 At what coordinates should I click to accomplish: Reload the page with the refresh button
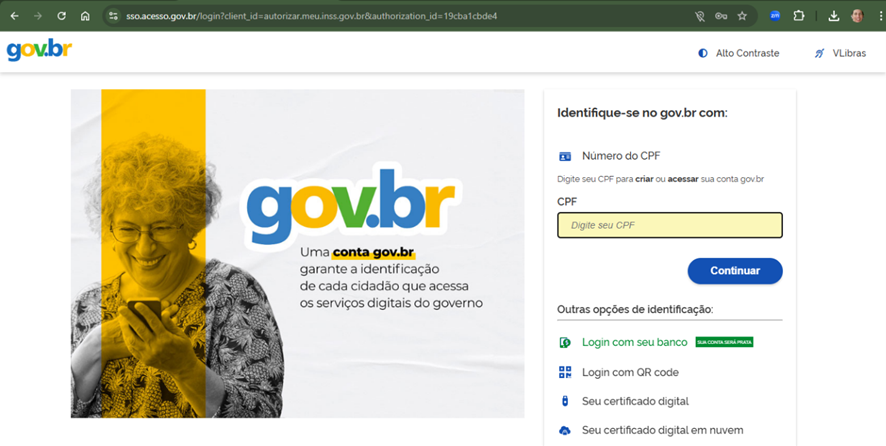click(61, 16)
